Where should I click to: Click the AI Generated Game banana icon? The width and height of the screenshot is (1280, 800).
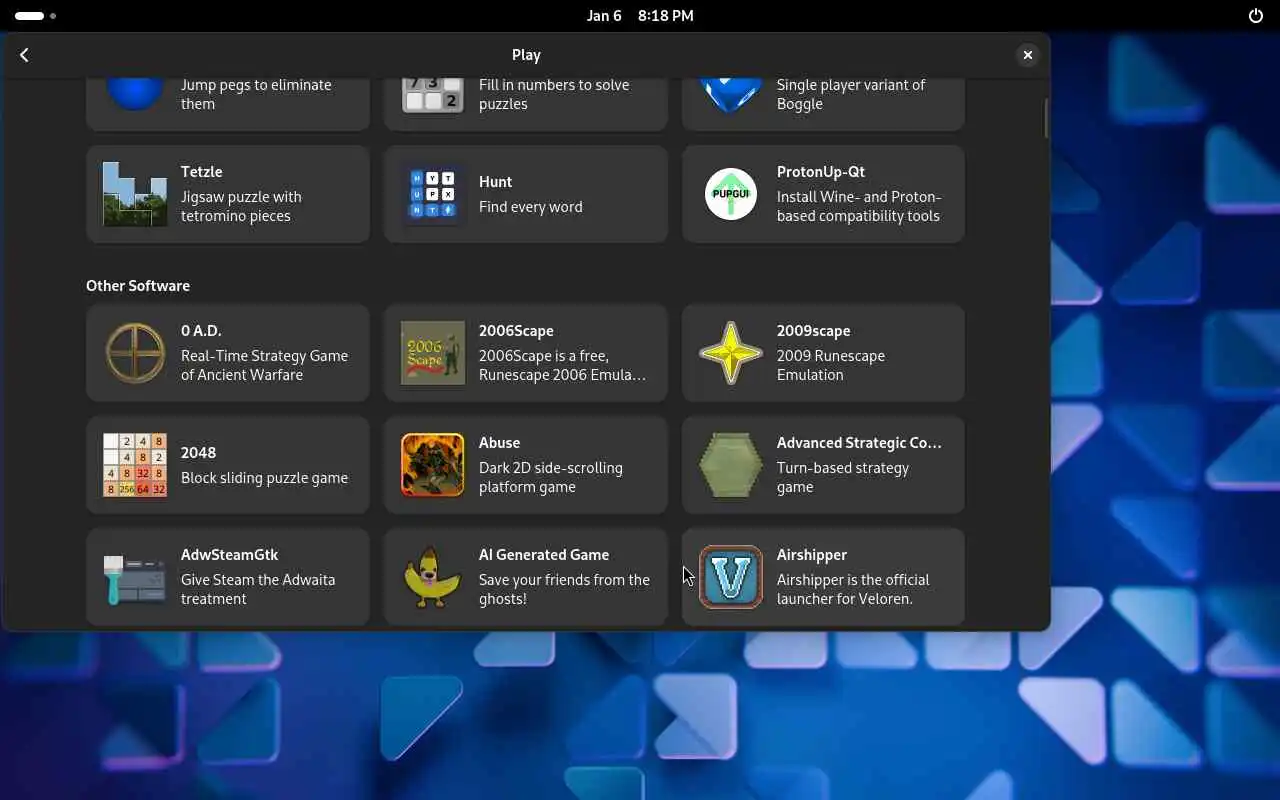click(x=433, y=577)
